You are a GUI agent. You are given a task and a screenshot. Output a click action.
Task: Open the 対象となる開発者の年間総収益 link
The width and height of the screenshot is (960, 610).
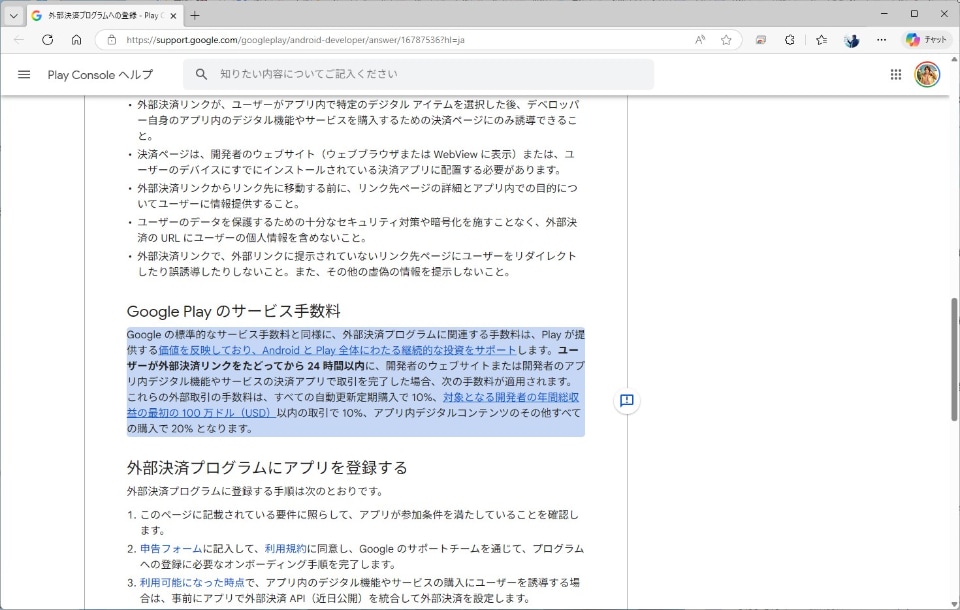click(353, 405)
